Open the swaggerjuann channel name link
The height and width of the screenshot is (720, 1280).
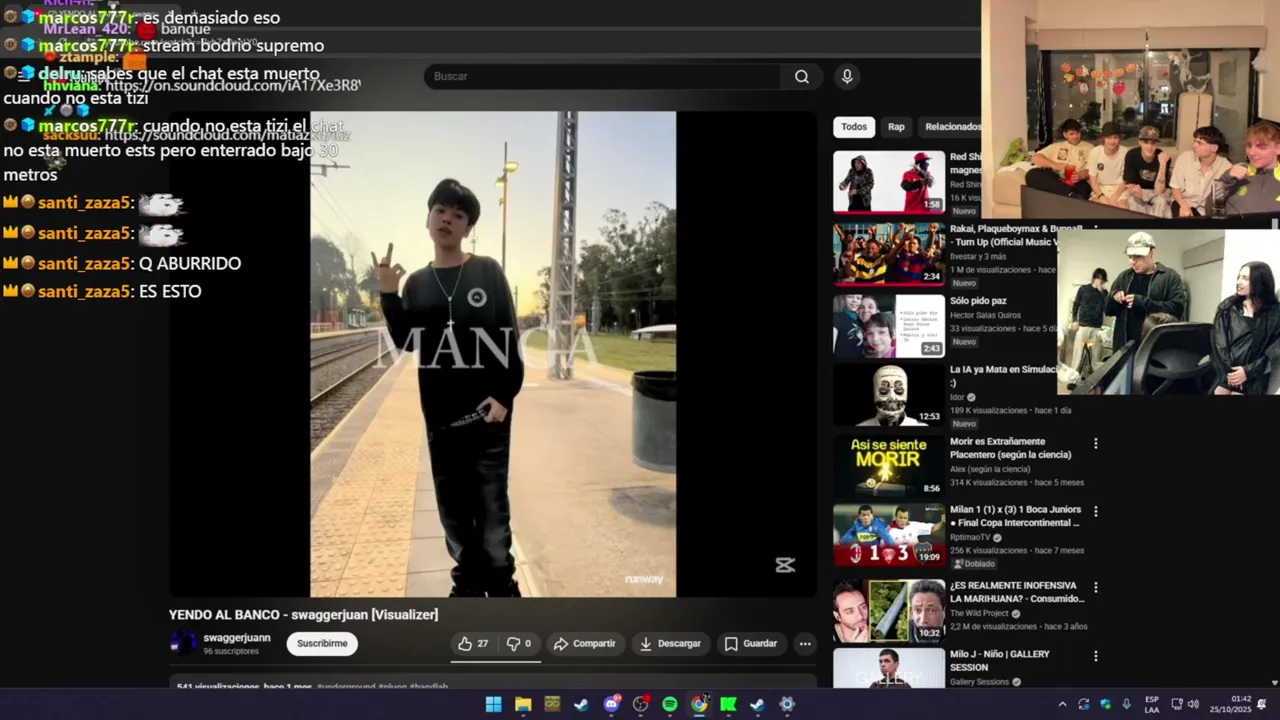click(237, 638)
